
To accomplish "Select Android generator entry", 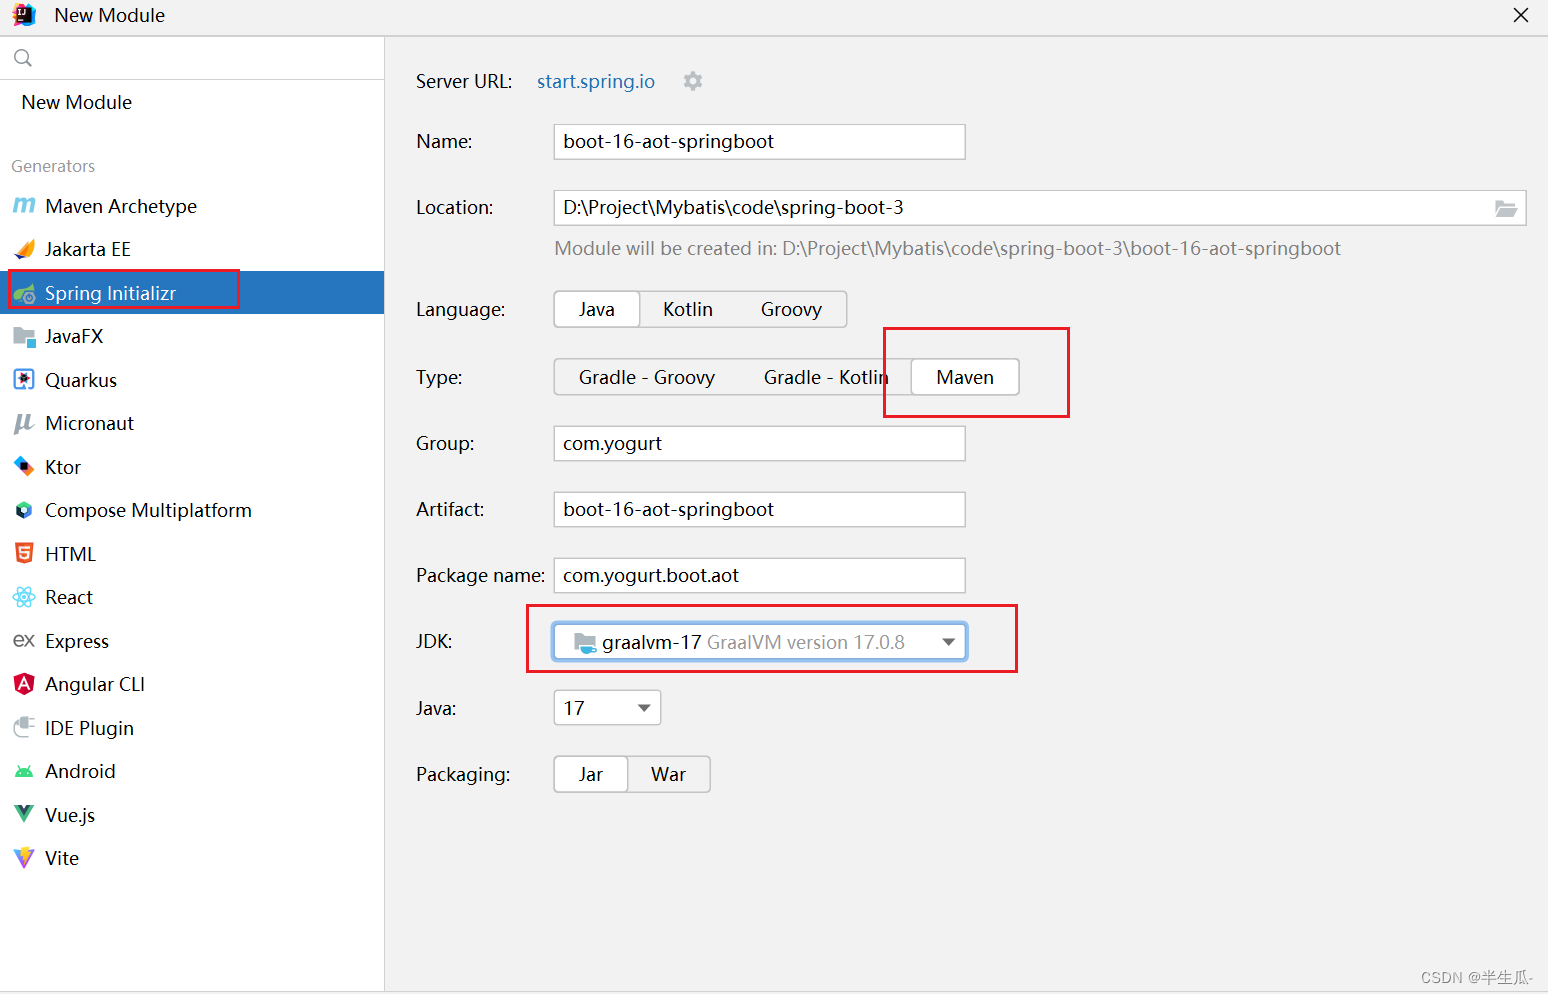I will click(192, 771).
